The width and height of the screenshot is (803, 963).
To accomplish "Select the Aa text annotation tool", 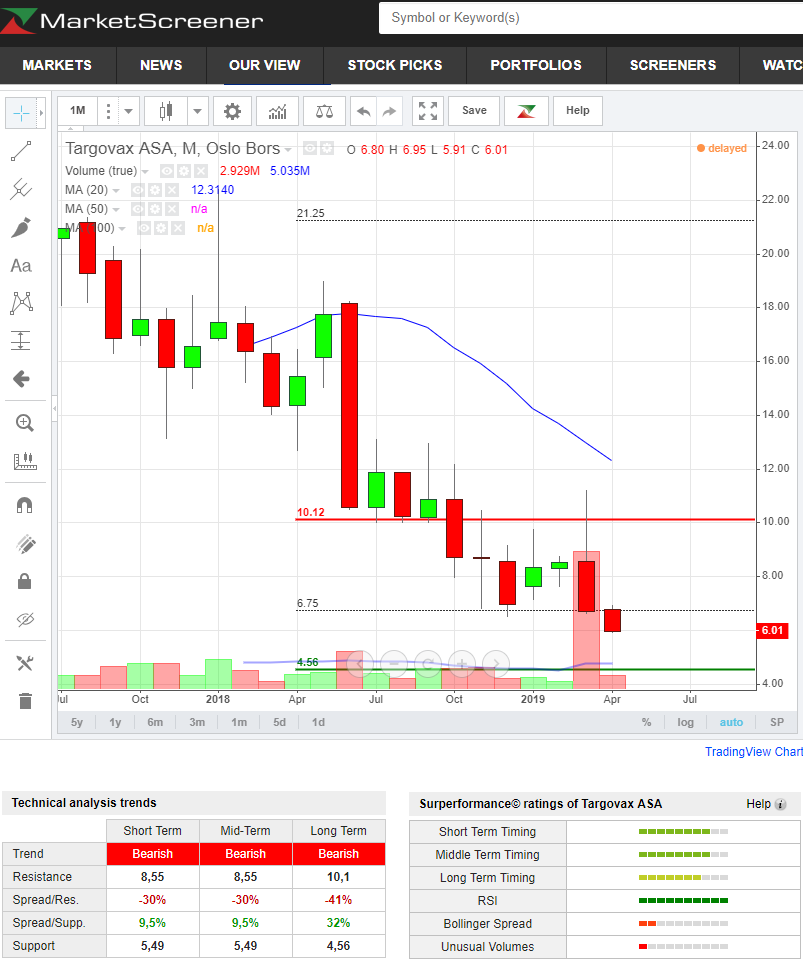I will coord(21,265).
